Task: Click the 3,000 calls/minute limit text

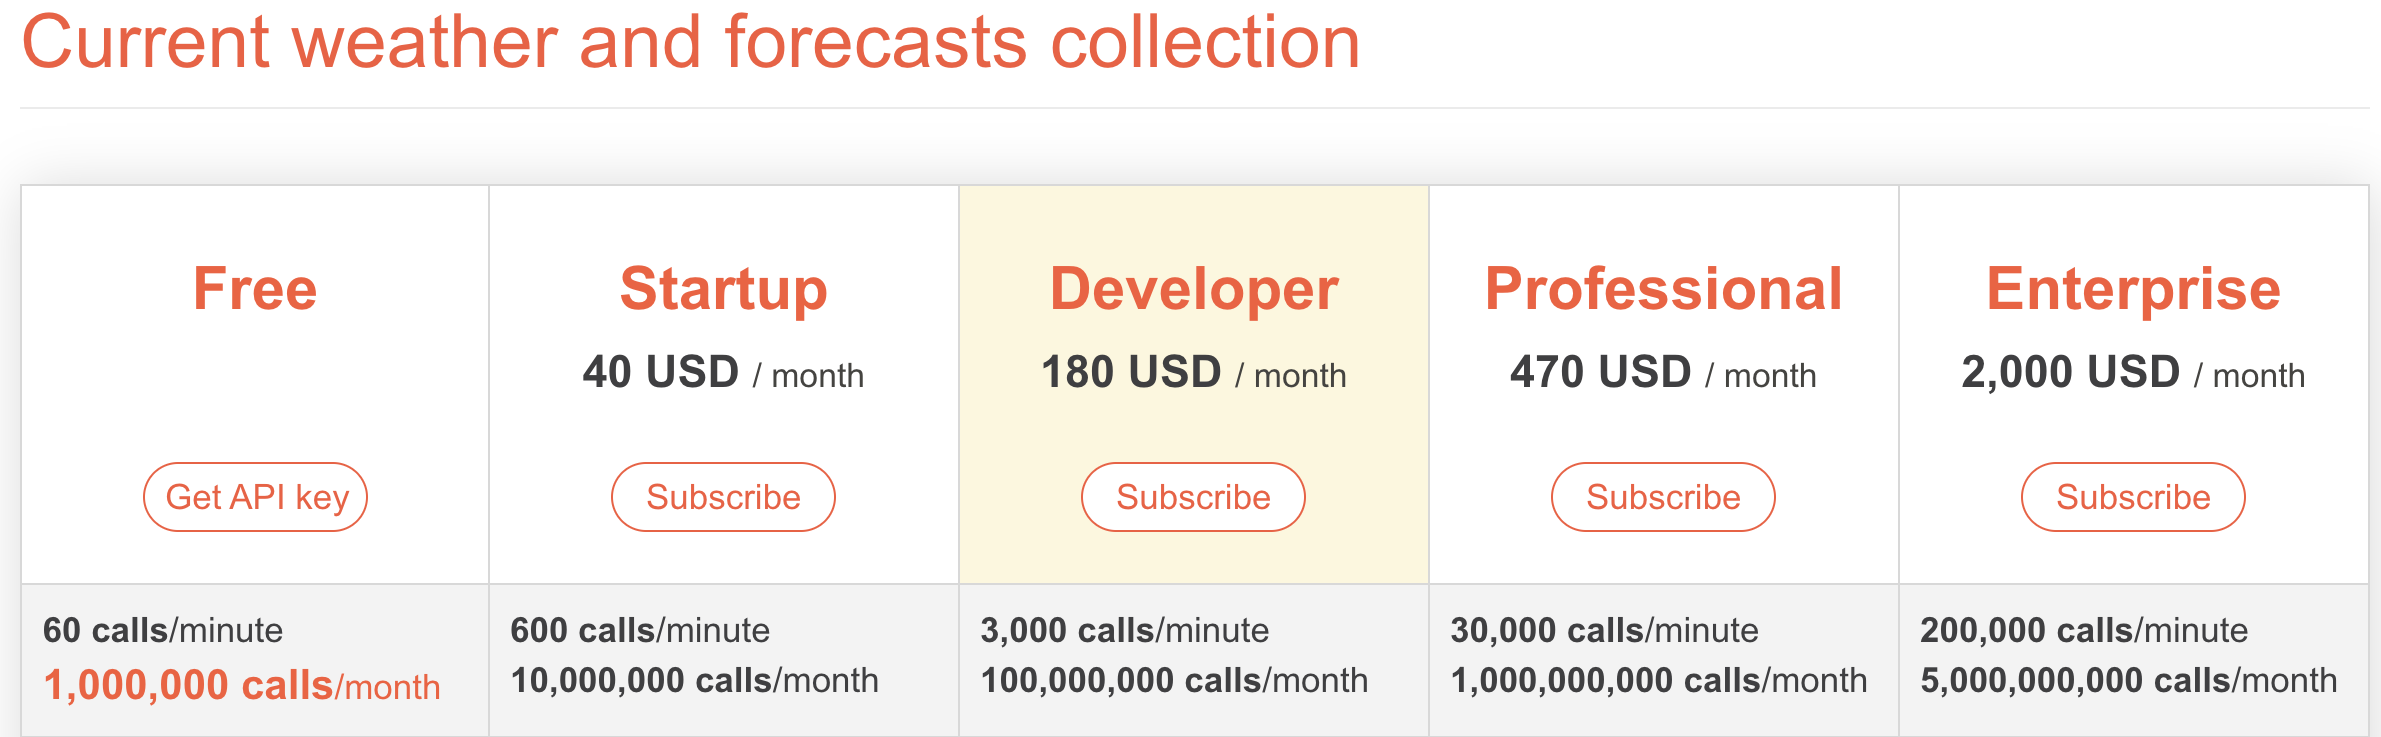Action: (x=1124, y=630)
